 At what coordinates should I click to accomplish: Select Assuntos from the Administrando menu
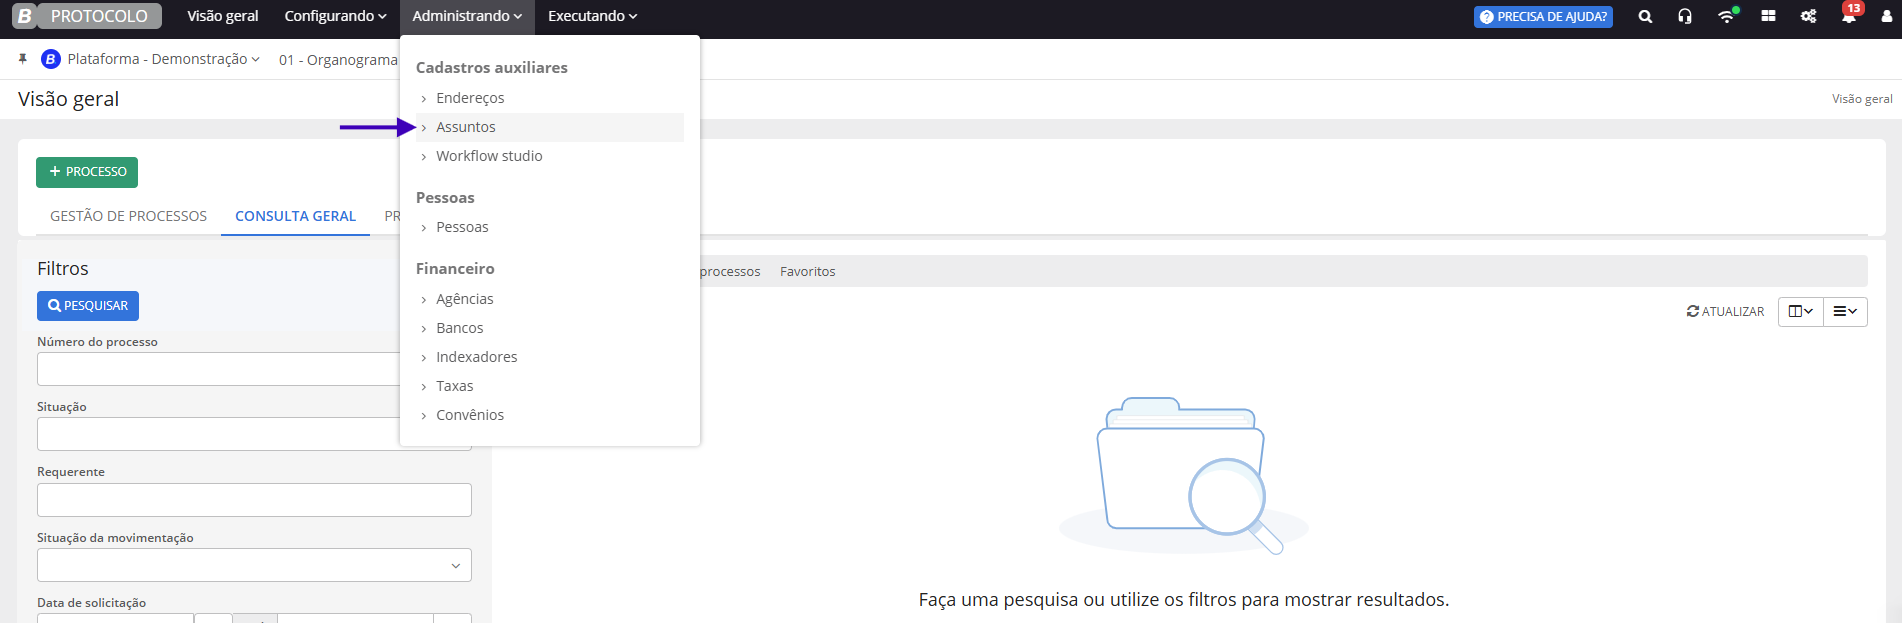point(466,127)
